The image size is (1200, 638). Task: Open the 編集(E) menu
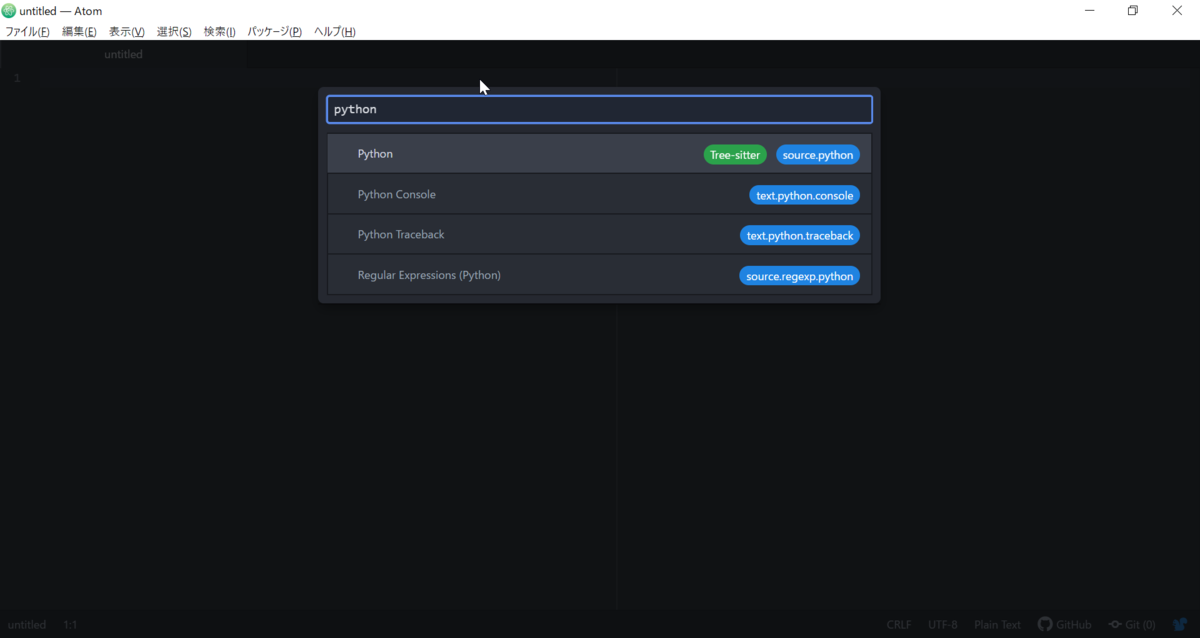79,32
